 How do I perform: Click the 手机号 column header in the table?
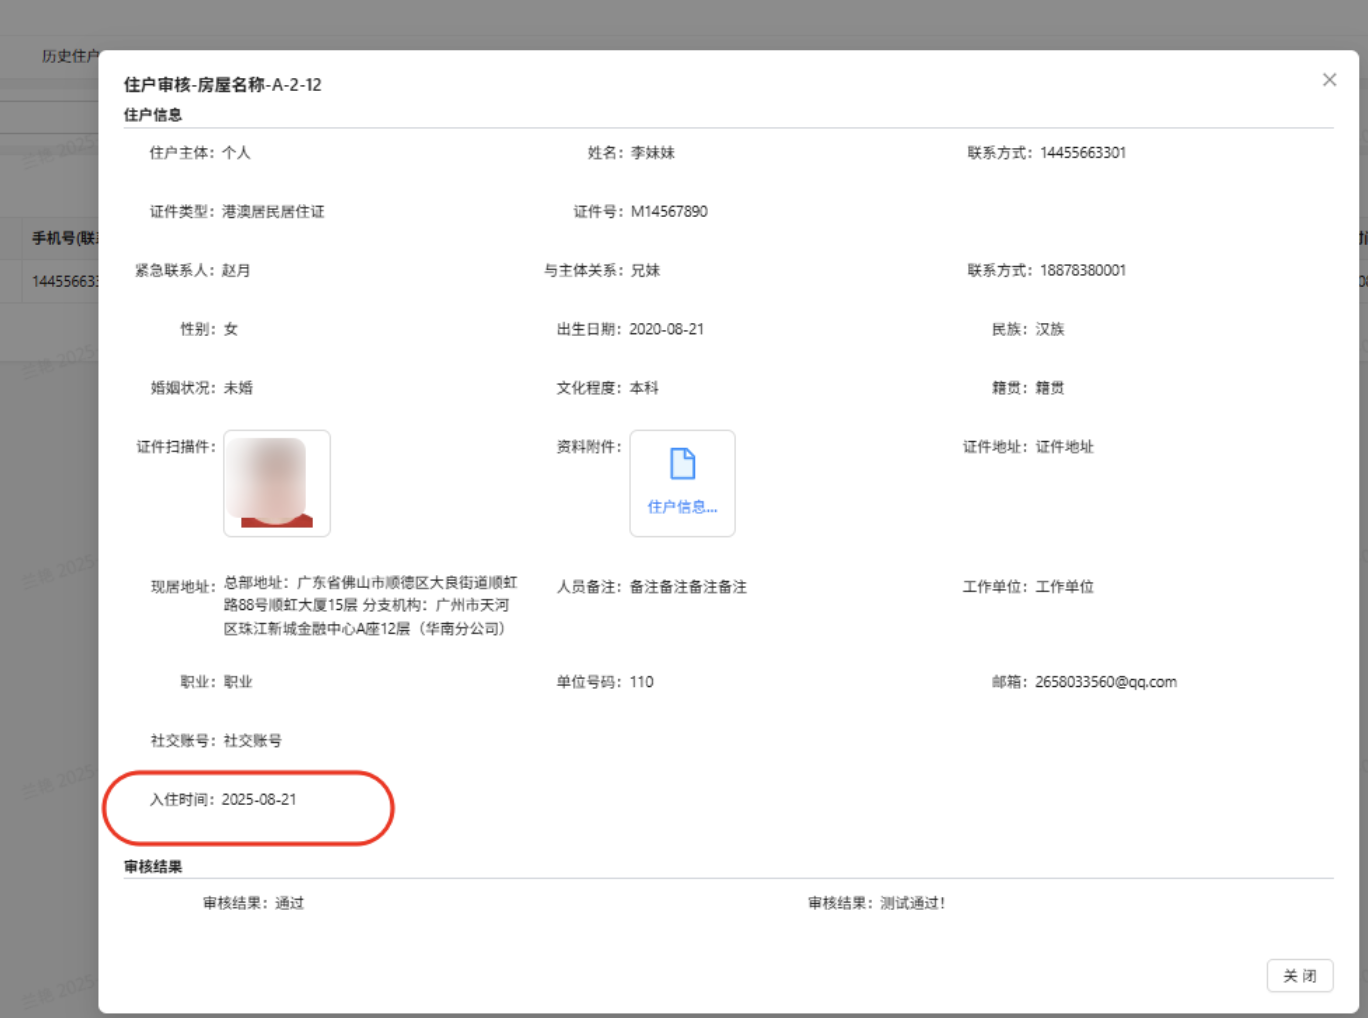tap(64, 238)
